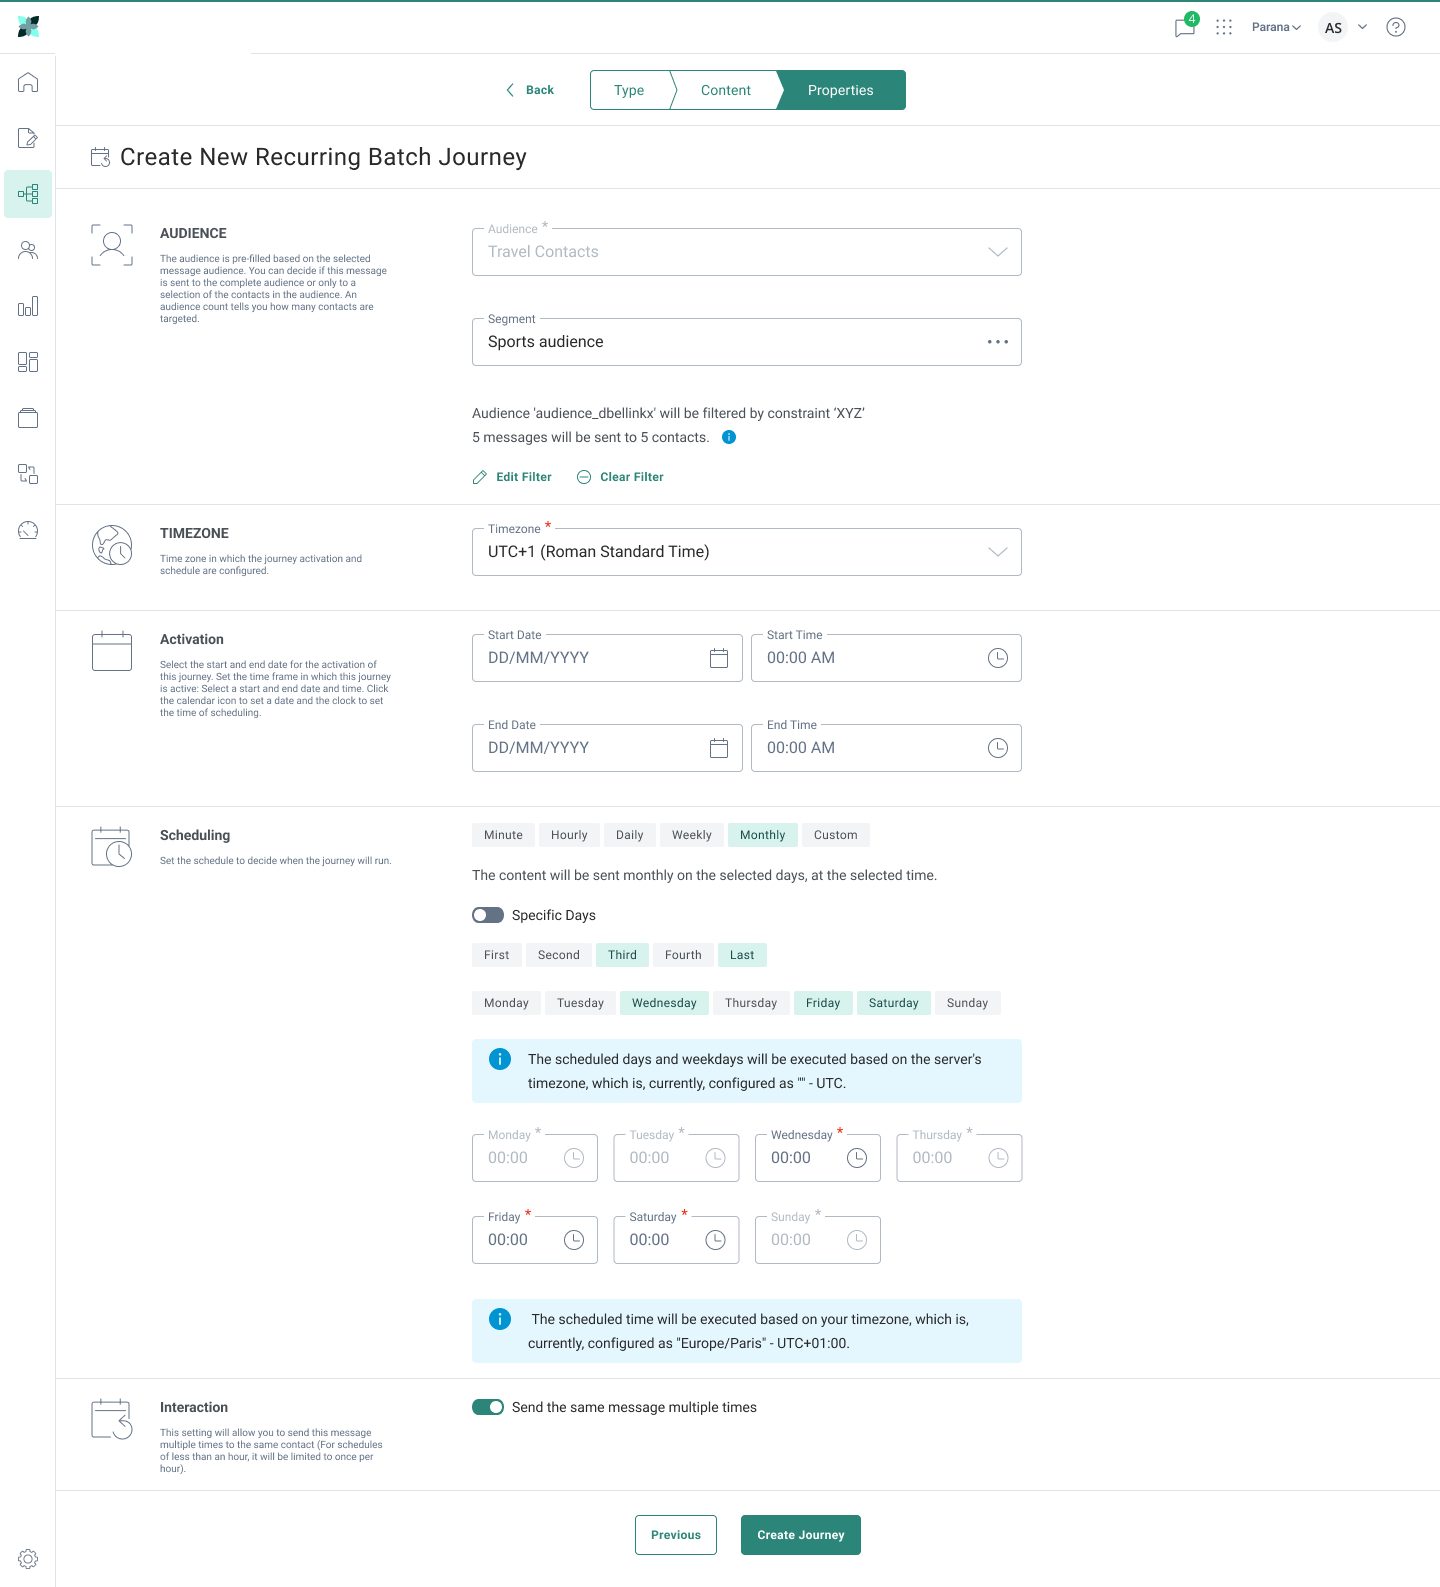Viewport: 1440px width, 1587px height.
Task: Open the apps grid launcher
Action: [x=1224, y=27]
